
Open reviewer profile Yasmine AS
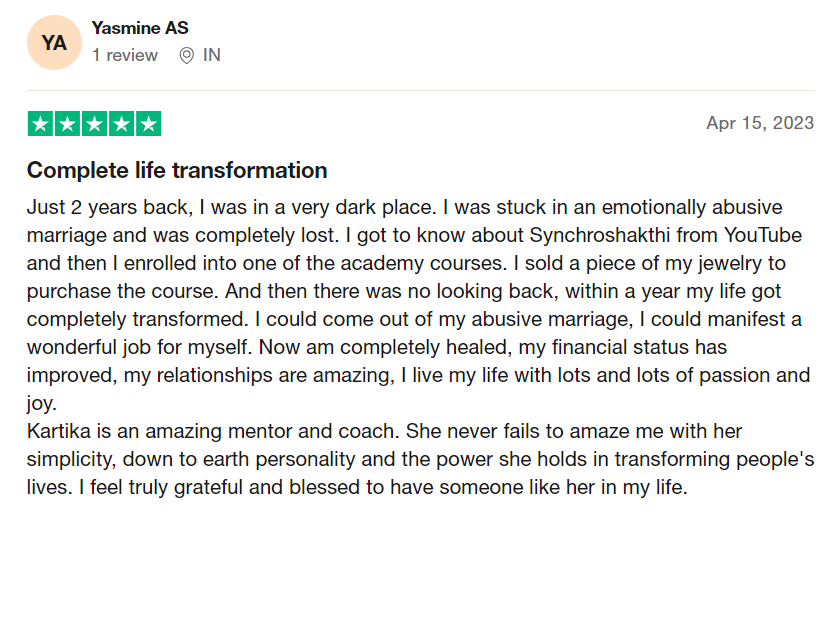[140, 28]
